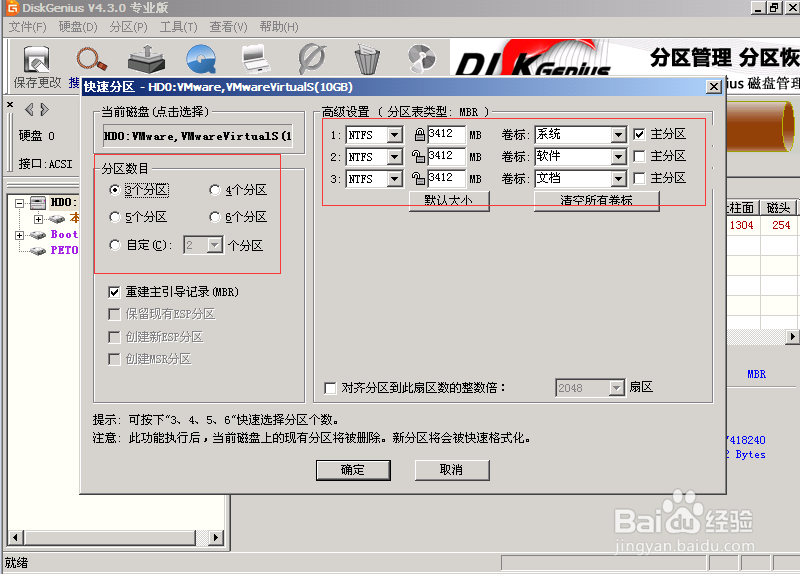Screen dimensions: 800x574
Task: Click the 确定 confirm button
Action: [353, 470]
